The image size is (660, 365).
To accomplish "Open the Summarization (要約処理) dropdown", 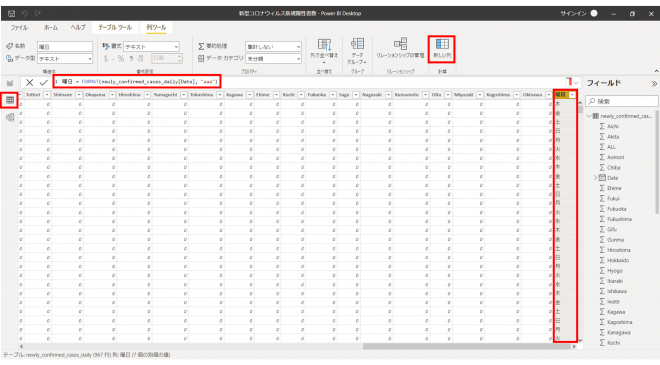I will pos(273,46).
